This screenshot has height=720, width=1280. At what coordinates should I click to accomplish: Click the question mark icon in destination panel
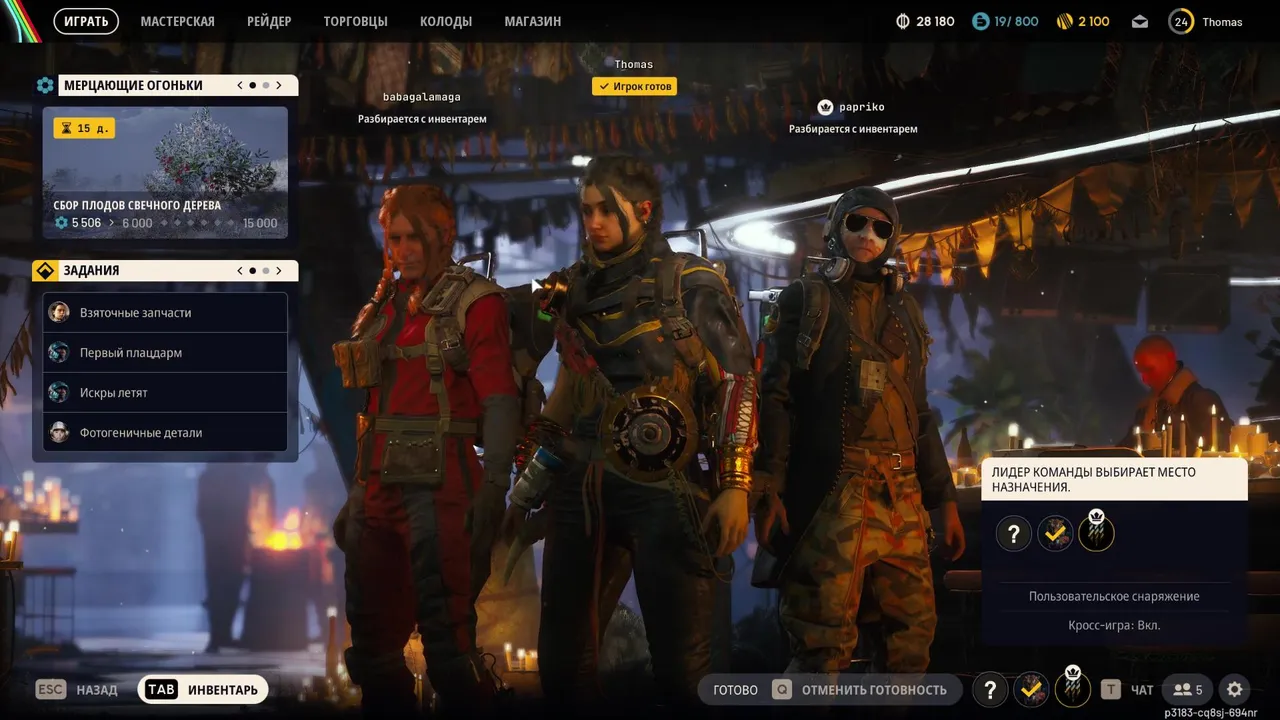click(x=1013, y=534)
